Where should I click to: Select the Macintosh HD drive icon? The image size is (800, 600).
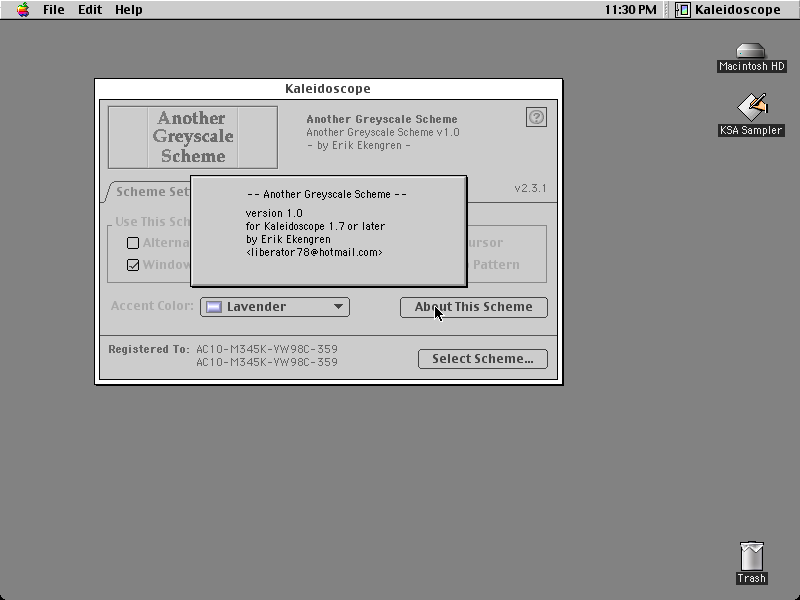pos(751,57)
